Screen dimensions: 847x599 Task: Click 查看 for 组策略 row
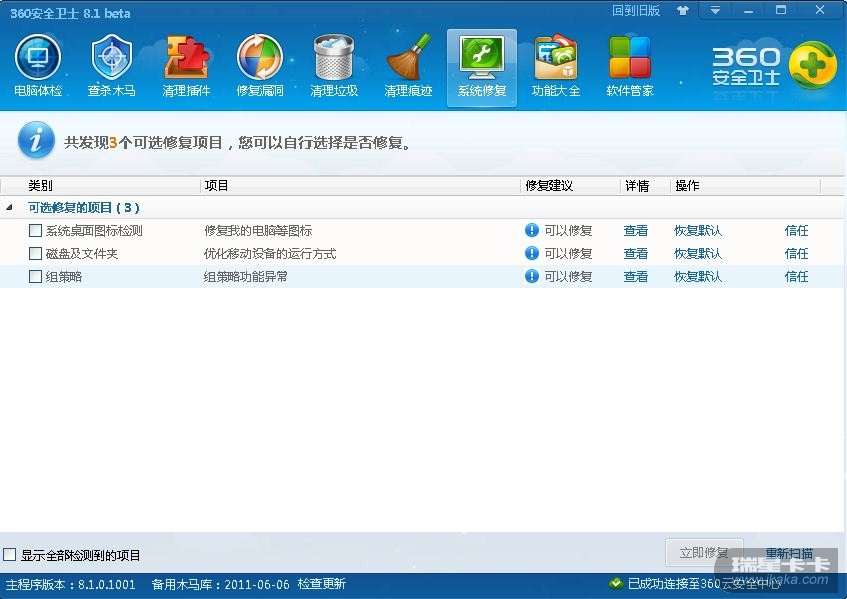(635, 277)
